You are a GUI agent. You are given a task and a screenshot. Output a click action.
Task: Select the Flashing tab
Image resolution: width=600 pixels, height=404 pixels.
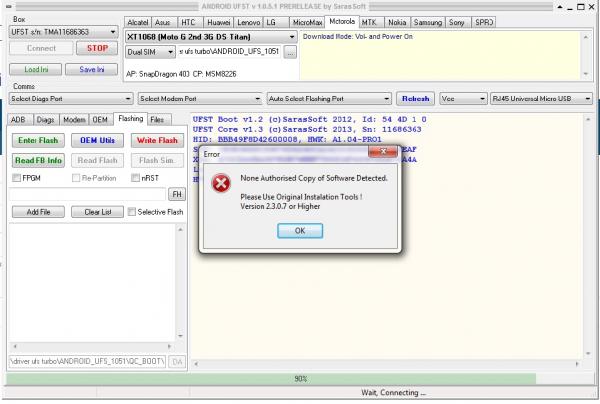131,119
